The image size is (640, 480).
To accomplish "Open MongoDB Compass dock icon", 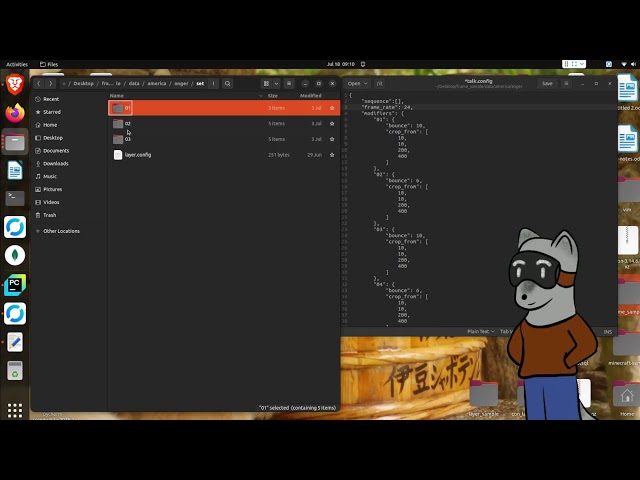I will pyautogui.click(x=15, y=256).
